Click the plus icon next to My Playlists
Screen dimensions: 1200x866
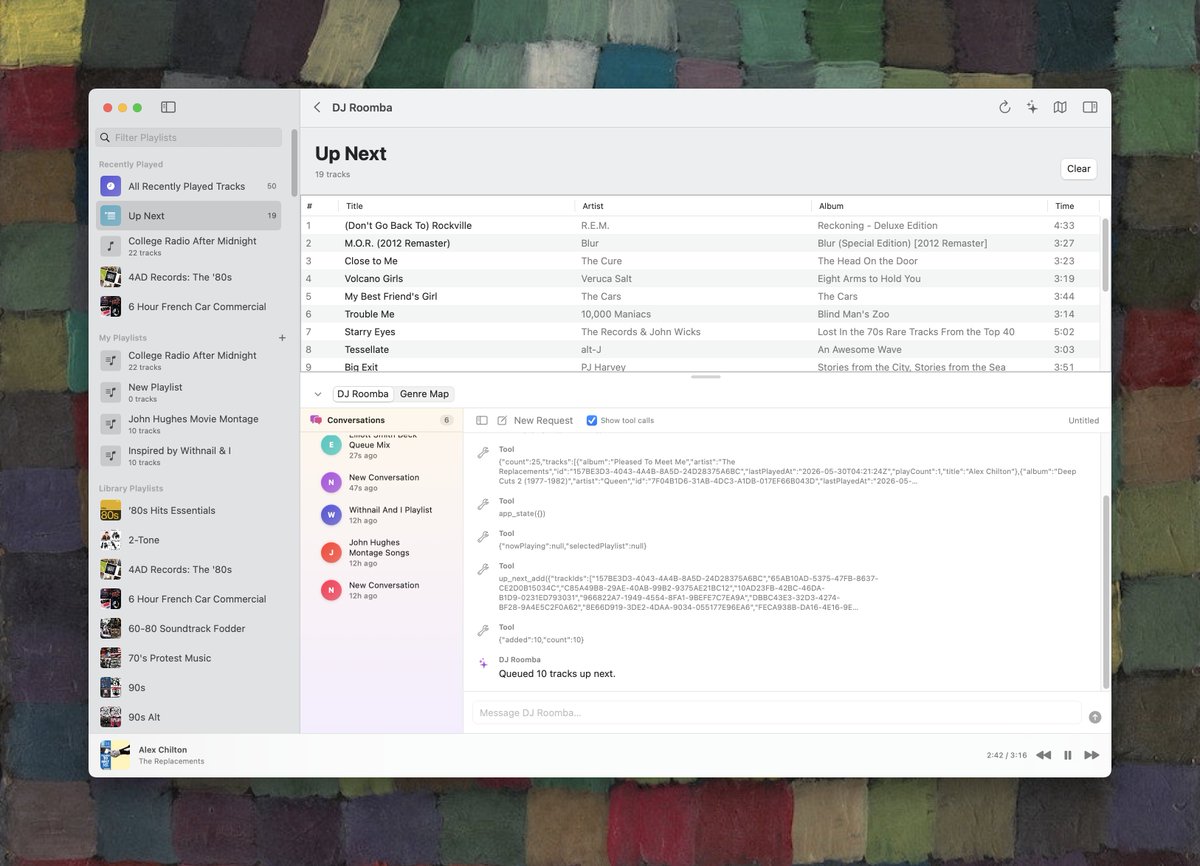(282, 338)
